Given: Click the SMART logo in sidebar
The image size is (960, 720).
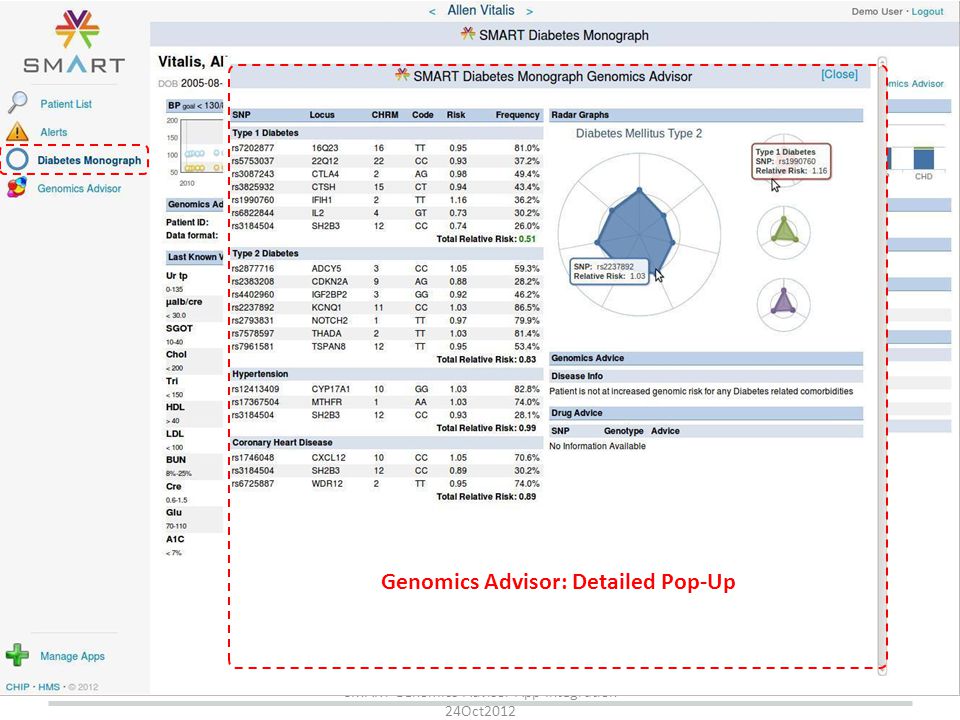Looking at the screenshot, I should coord(74,42).
